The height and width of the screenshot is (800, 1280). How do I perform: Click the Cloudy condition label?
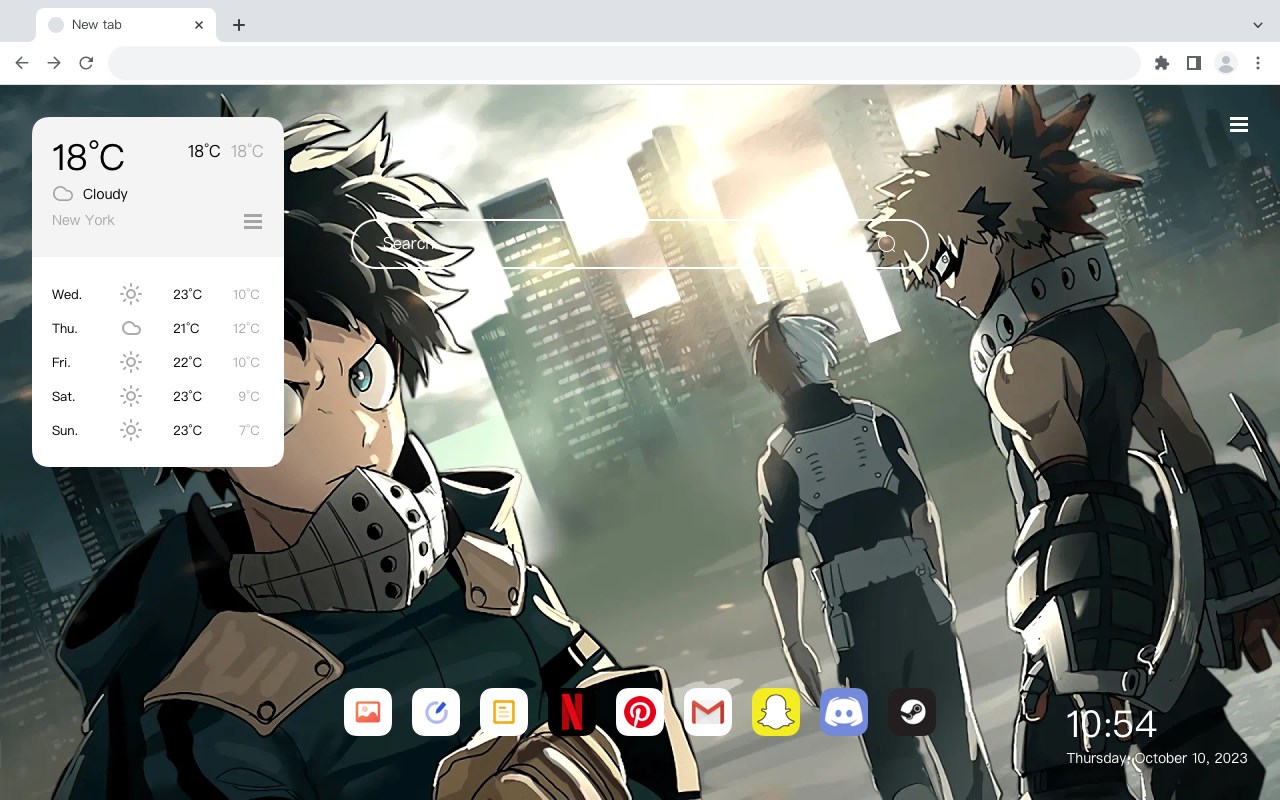click(x=105, y=194)
